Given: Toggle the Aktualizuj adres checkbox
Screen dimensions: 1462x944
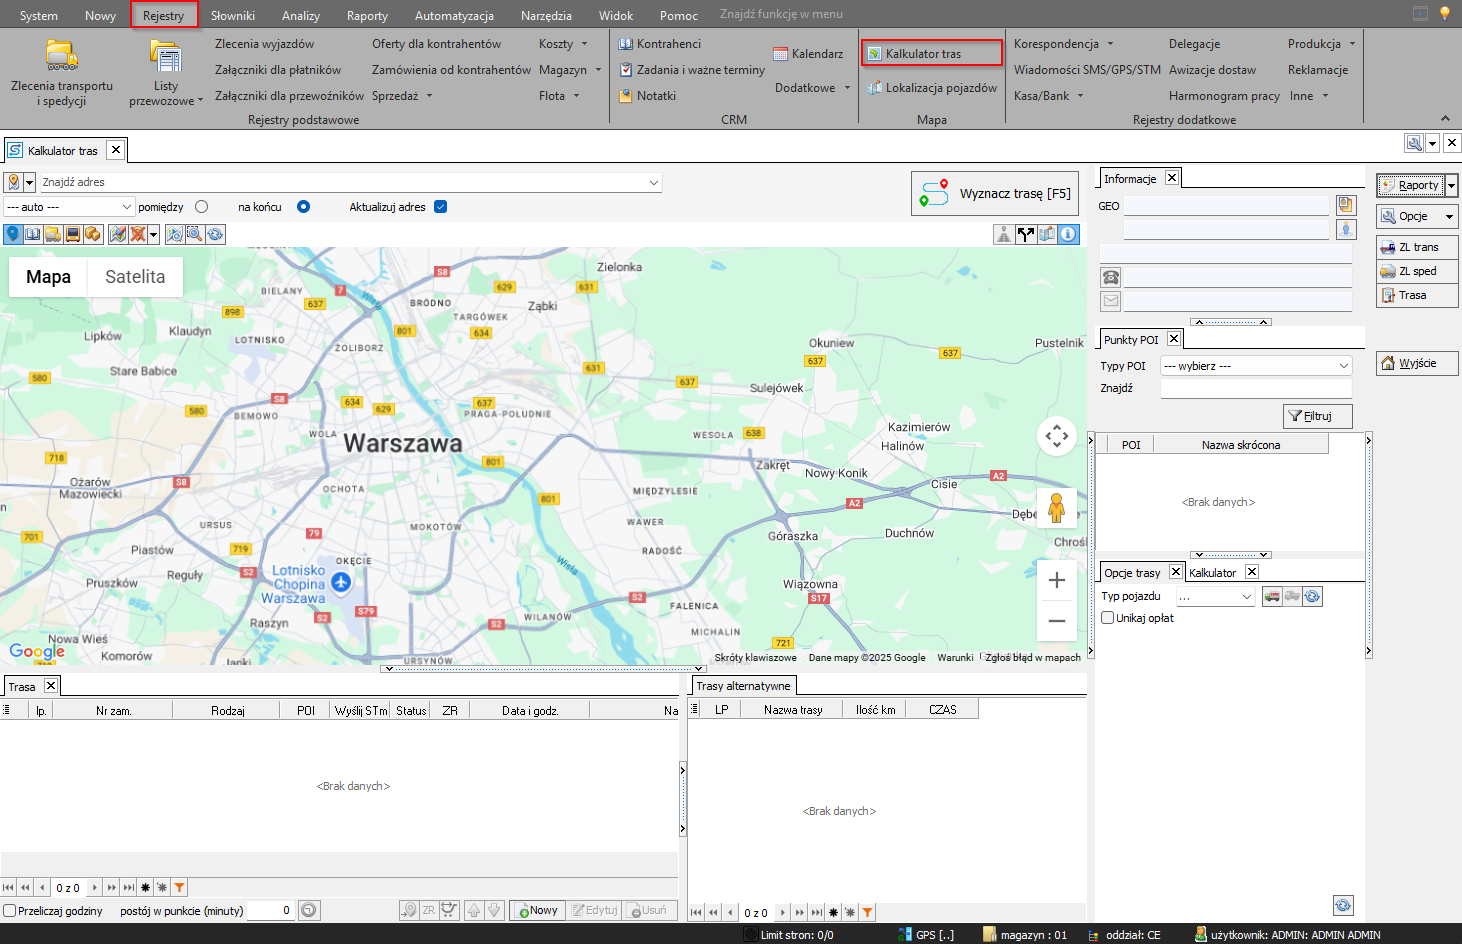Looking at the screenshot, I should (441, 207).
